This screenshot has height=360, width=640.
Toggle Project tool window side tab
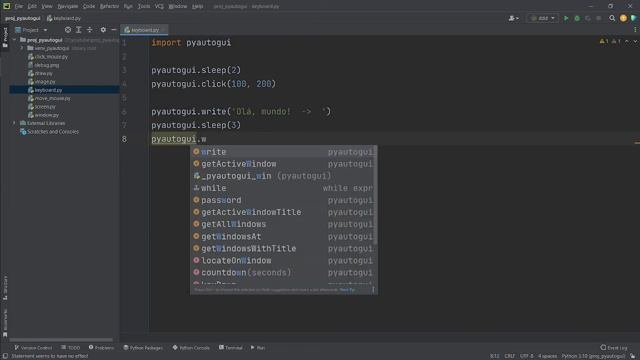tap(5, 38)
